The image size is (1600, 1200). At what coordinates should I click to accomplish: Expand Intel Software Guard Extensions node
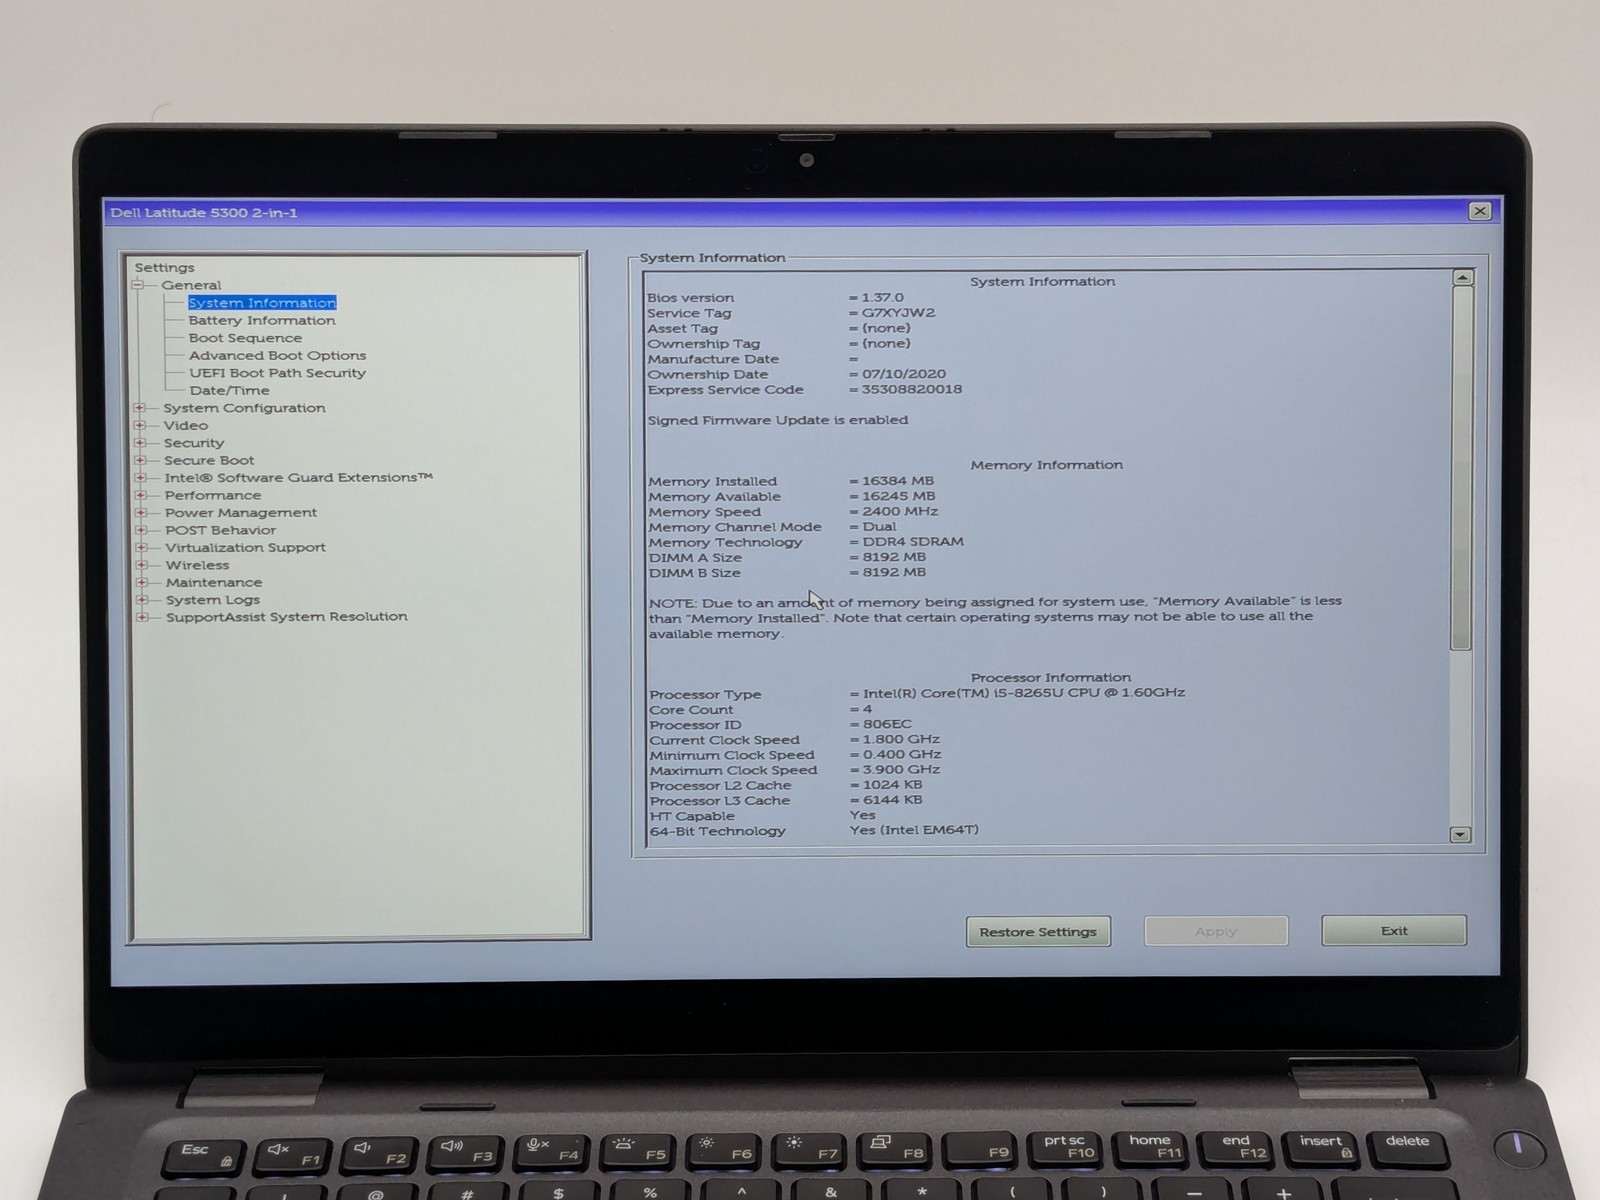pyautogui.click(x=141, y=478)
